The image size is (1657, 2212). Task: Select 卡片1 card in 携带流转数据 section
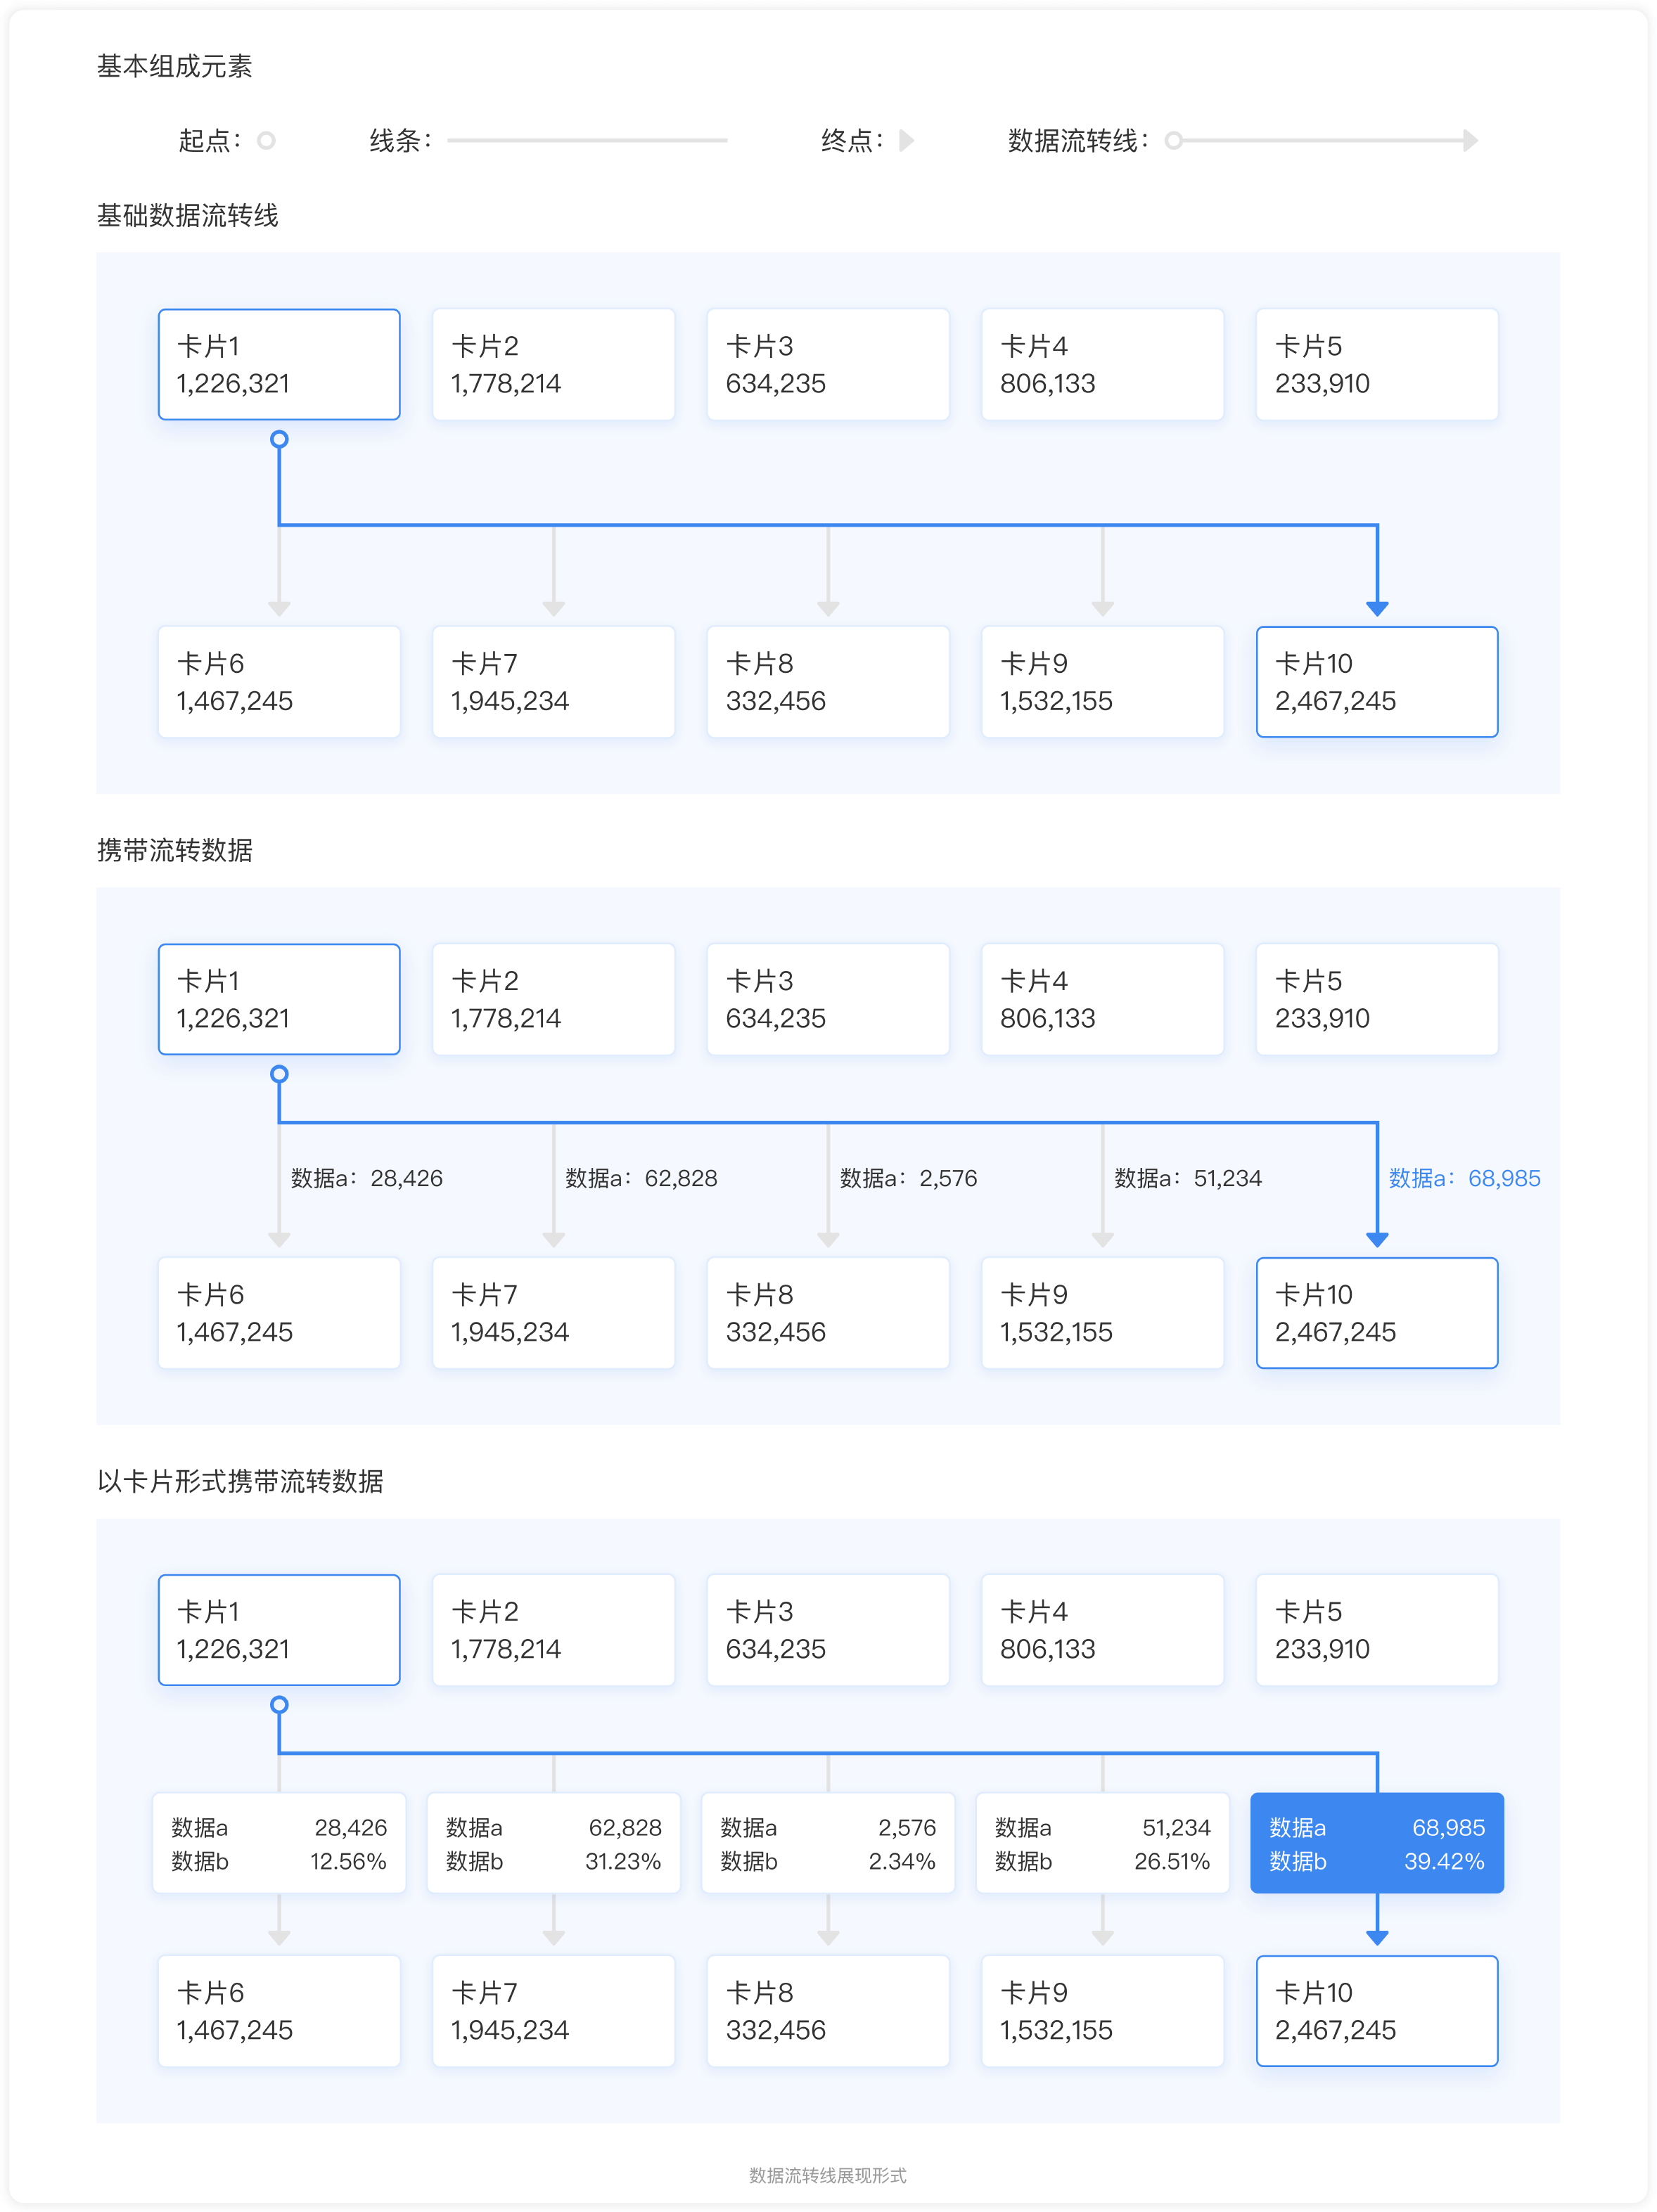[279, 999]
